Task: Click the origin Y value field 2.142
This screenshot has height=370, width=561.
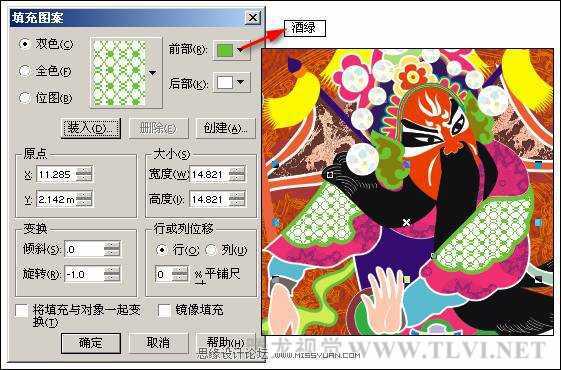Action: pyautogui.click(x=56, y=199)
